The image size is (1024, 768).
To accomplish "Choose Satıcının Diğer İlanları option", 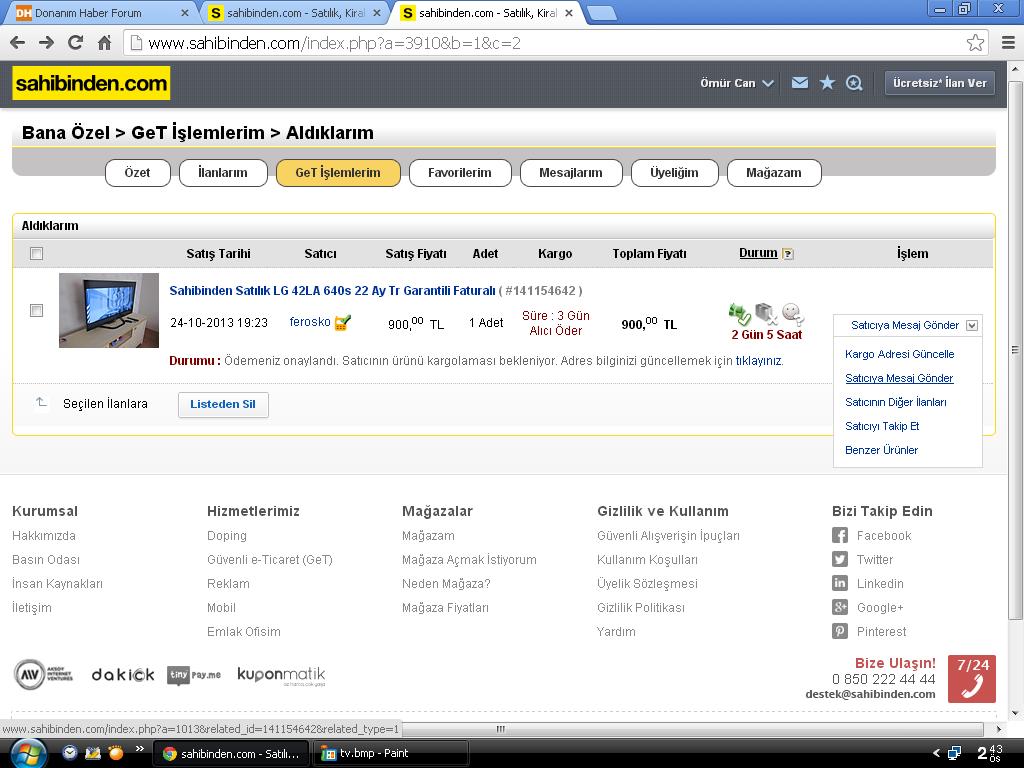I will [x=895, y=402].
